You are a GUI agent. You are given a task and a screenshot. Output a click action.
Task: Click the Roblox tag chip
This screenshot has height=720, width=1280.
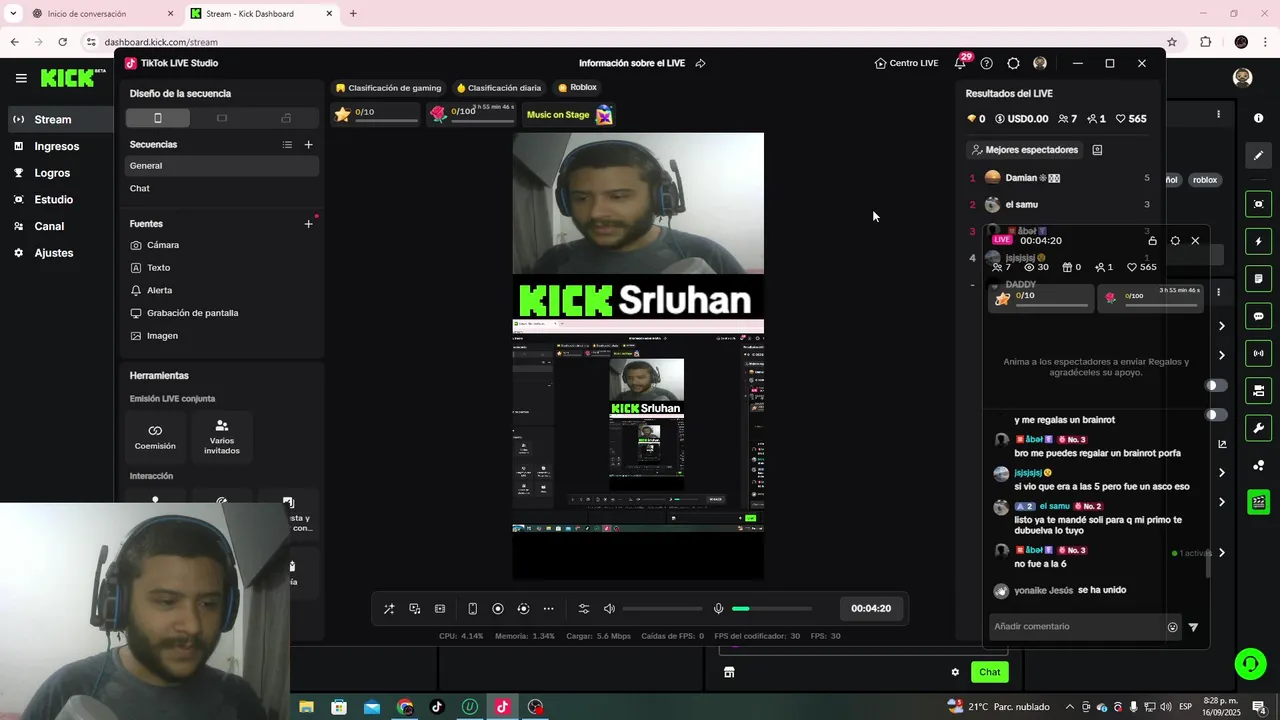click(577, 88)
